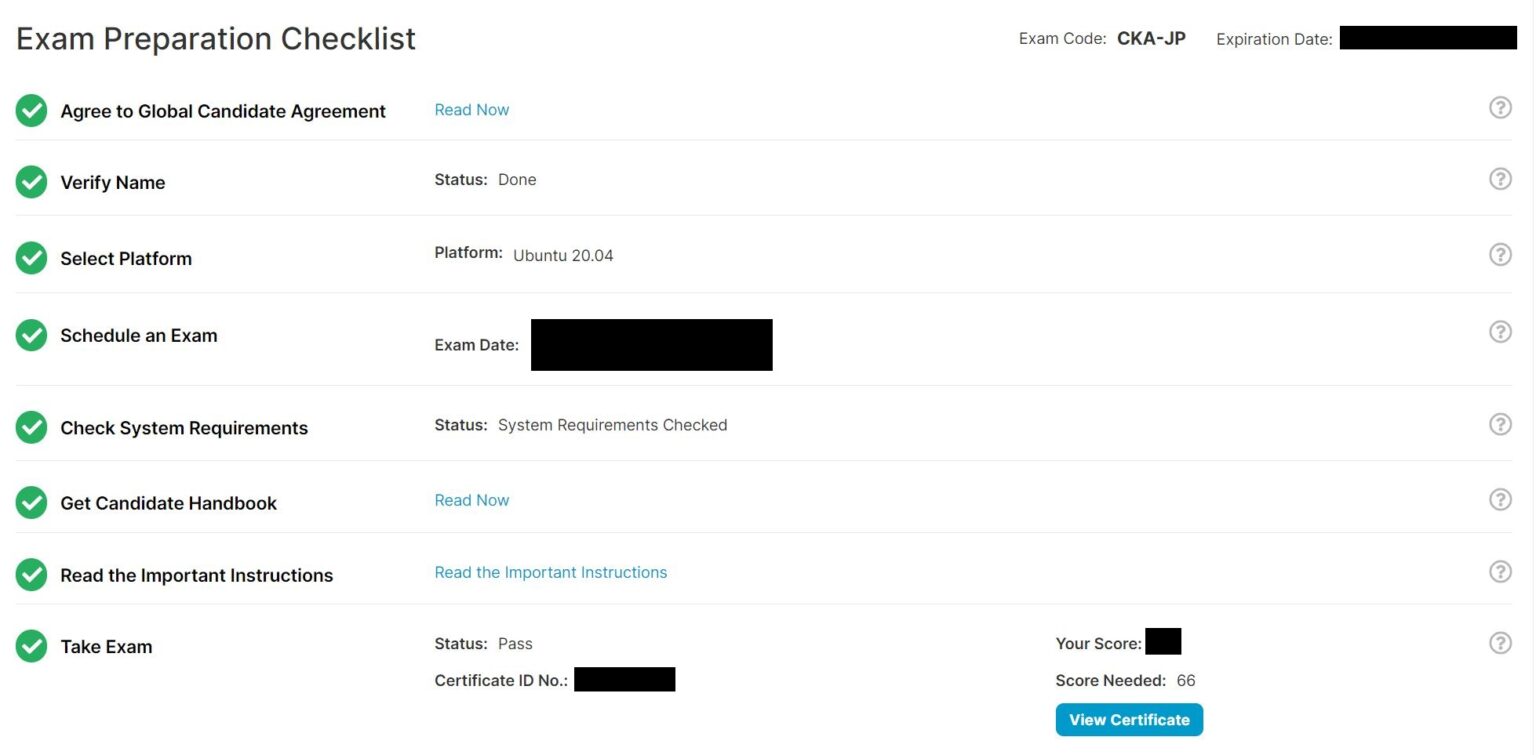1536x755 pixels.
Task: Click help icon in Take Exam row
Action: (x=1500, y=643)
